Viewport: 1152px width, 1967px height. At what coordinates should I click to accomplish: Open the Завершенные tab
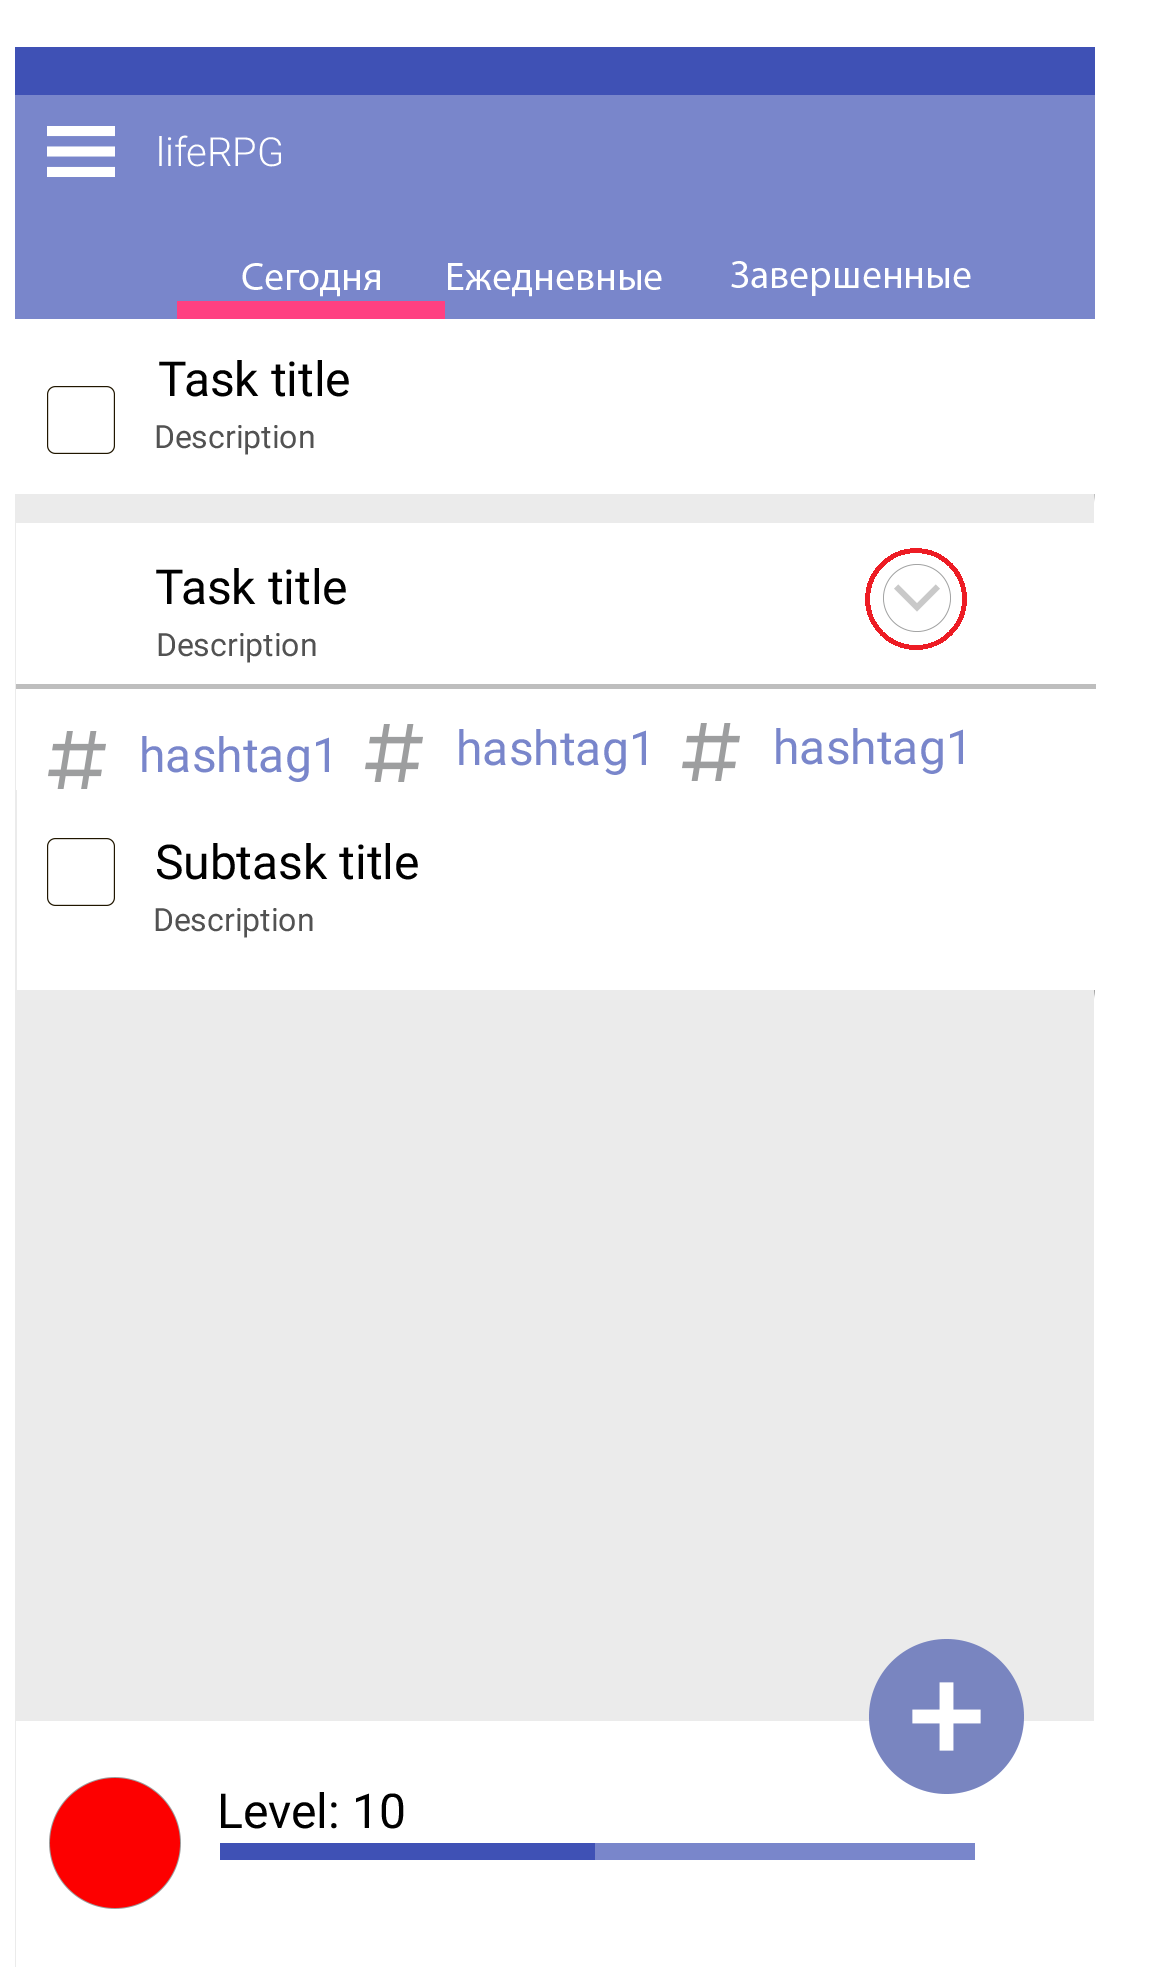[x=850, y=276]
